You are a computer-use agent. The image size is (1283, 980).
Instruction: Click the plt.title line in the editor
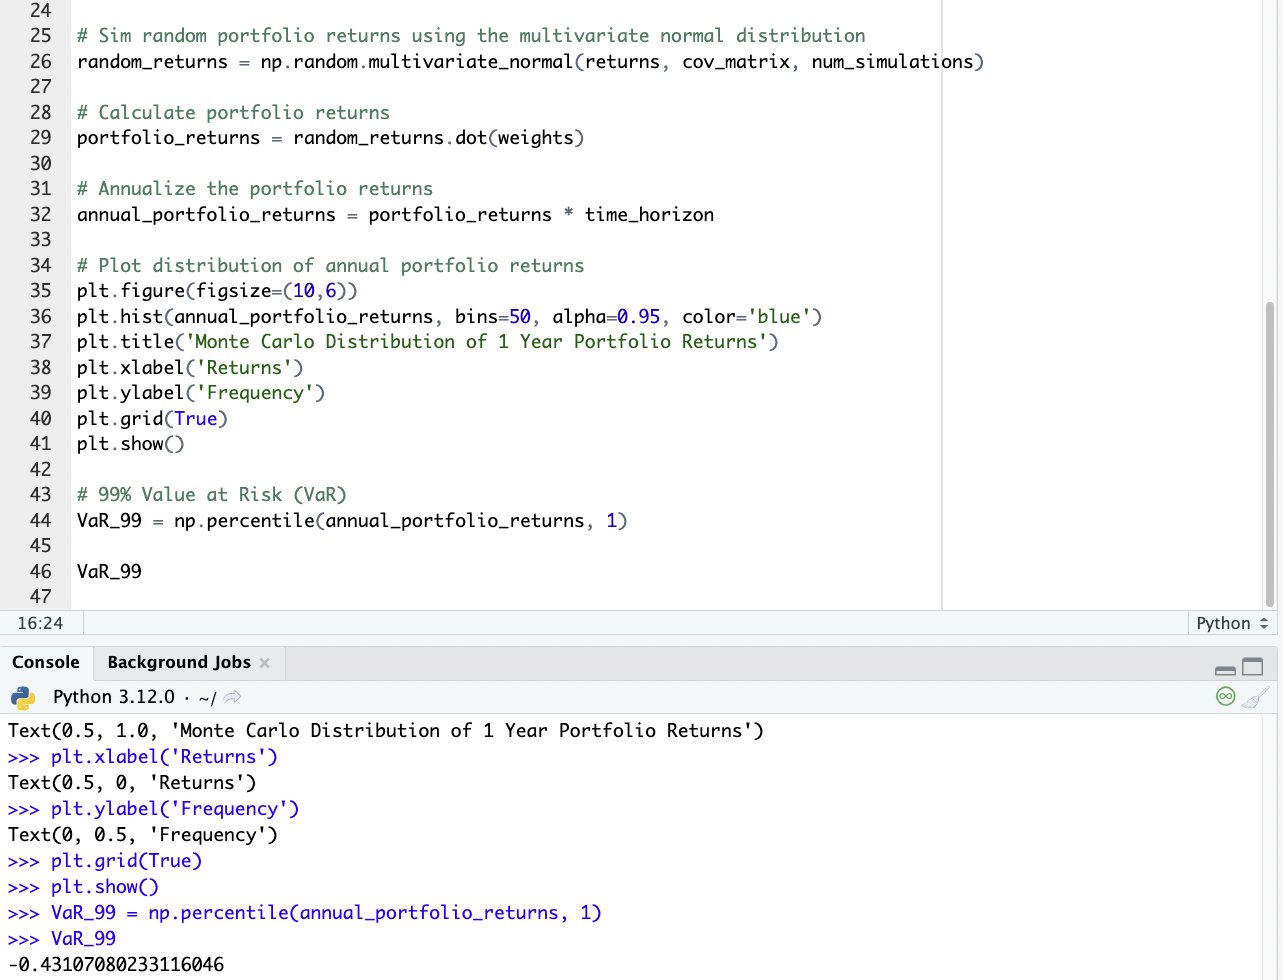pyautogui.click(x=427, y=342)
